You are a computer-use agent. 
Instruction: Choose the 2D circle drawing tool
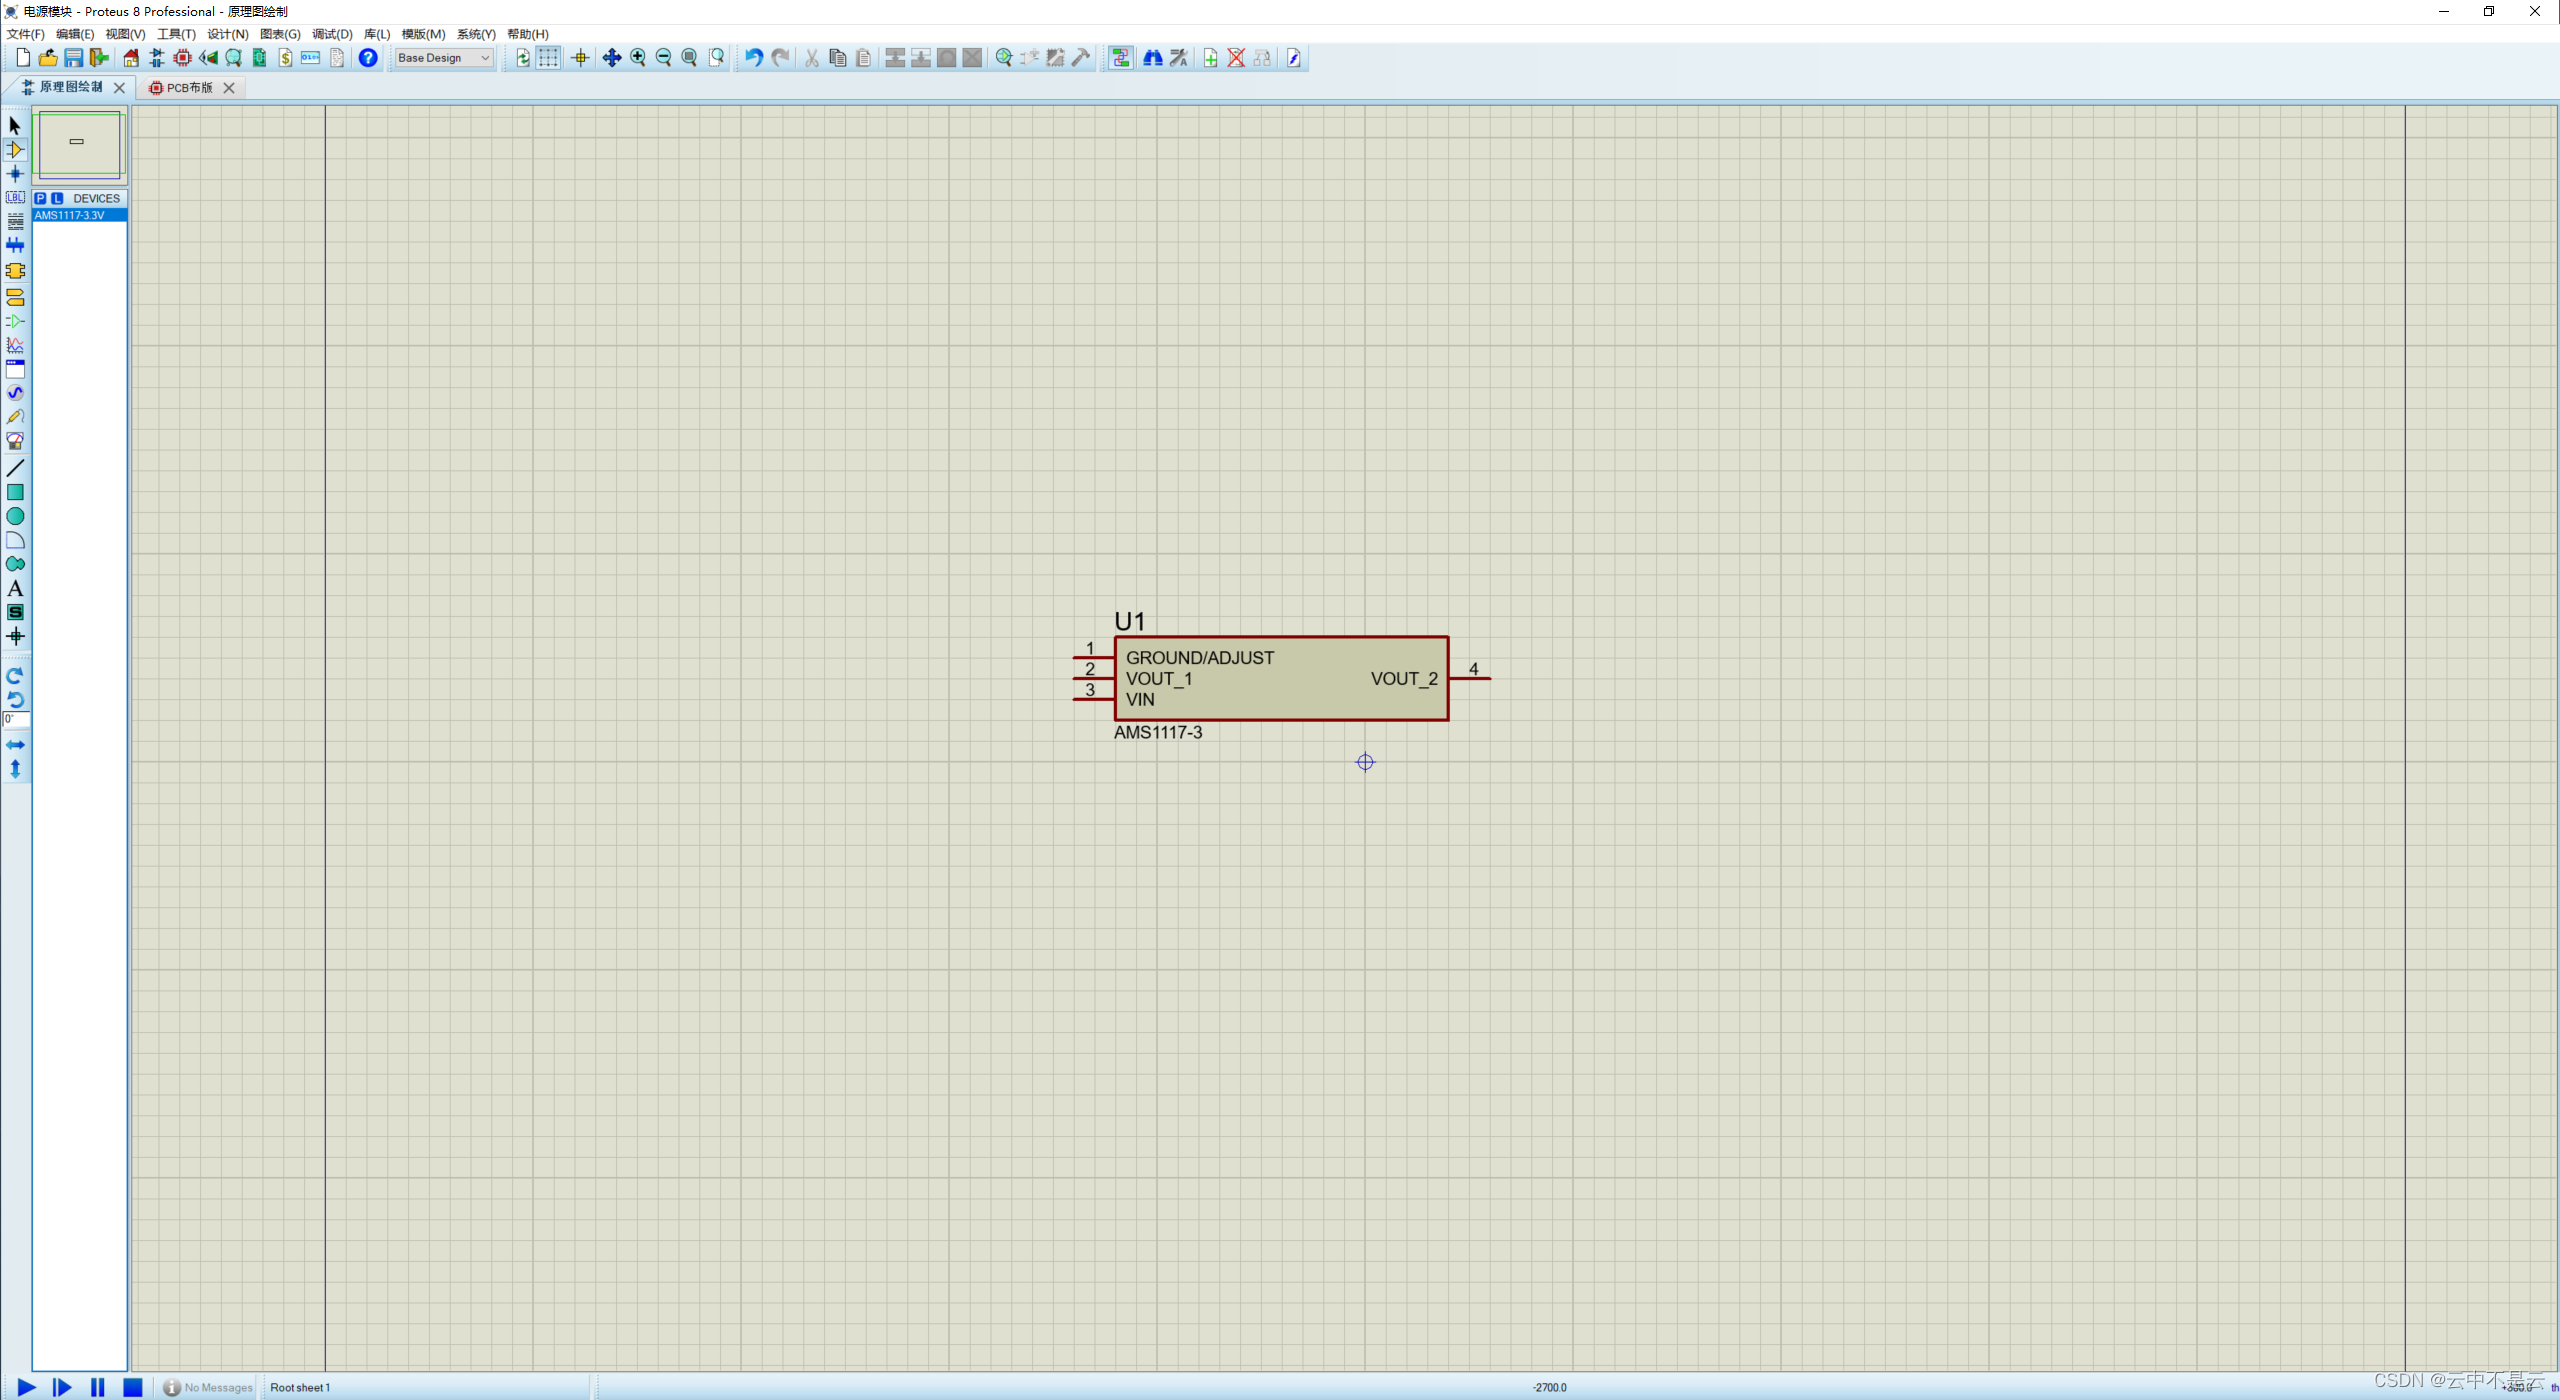coord(15,516)
